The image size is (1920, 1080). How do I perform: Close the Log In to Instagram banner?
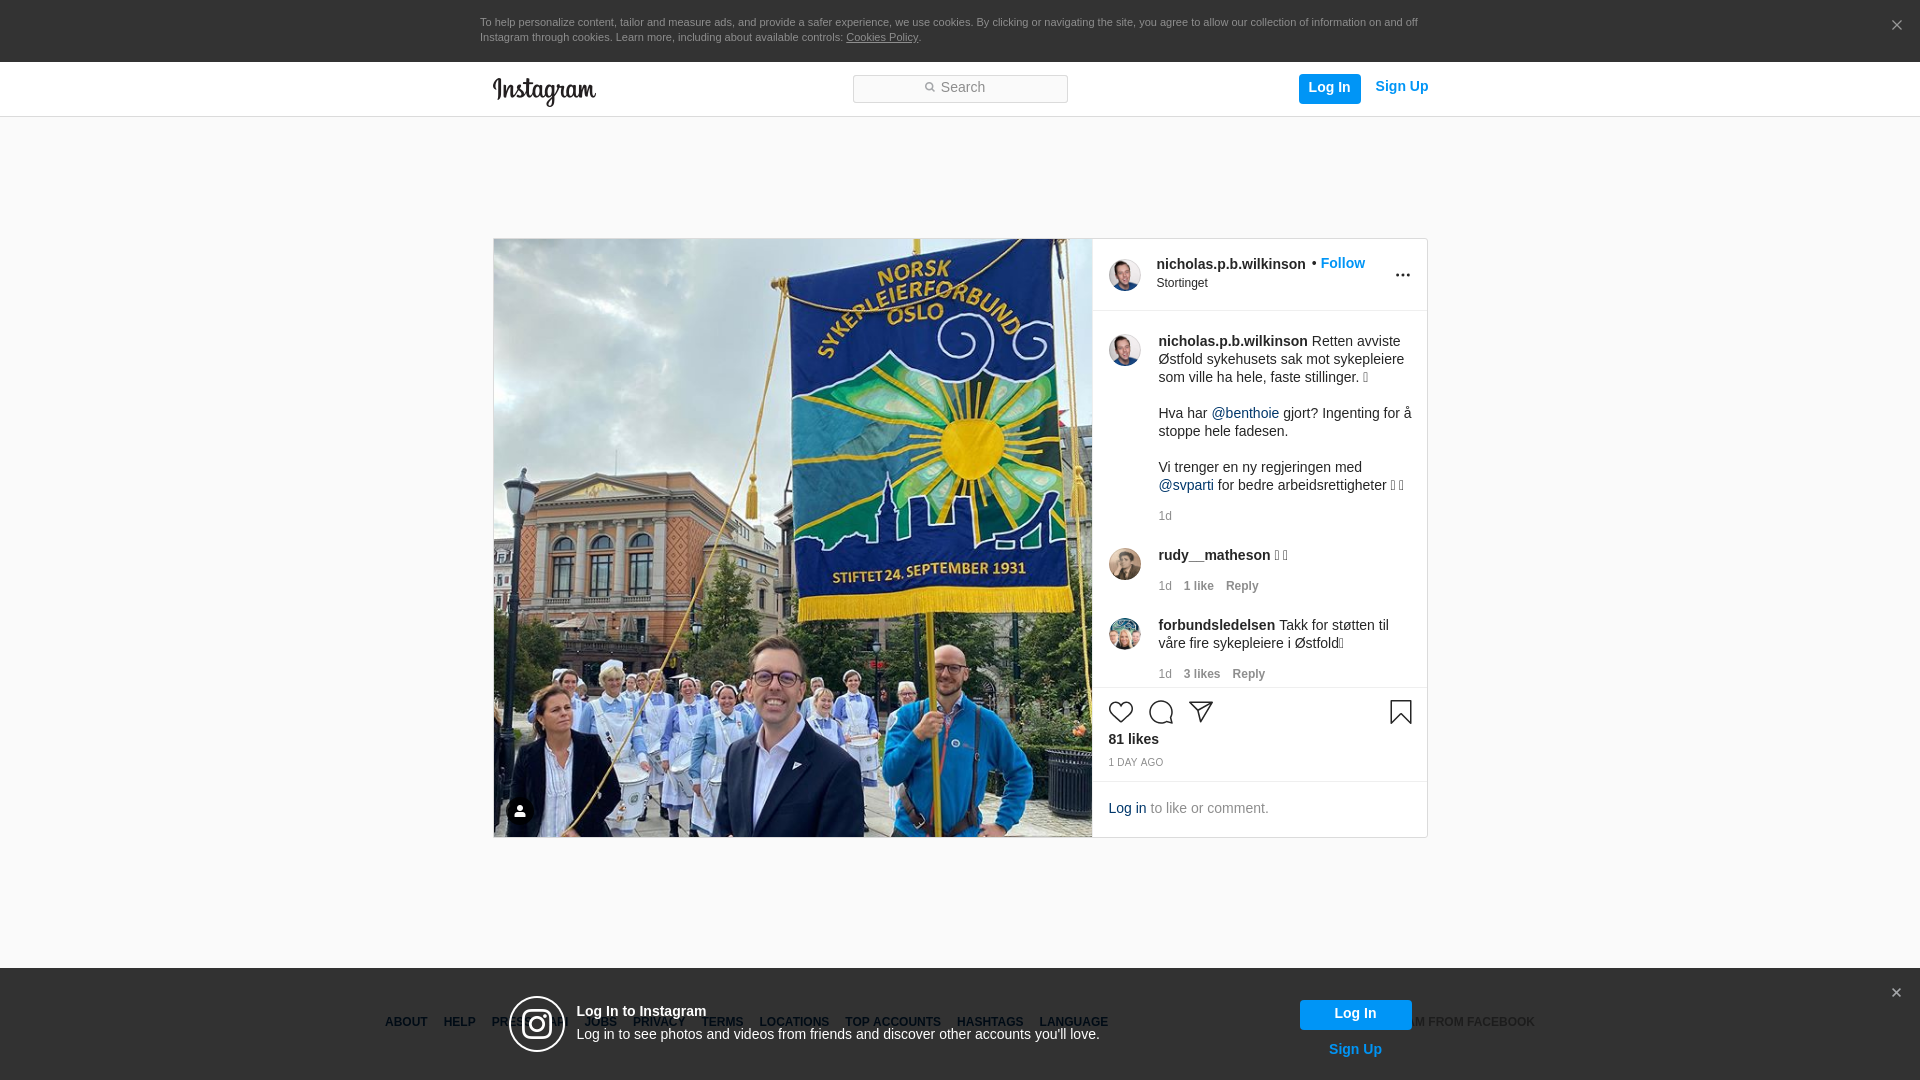coord(1896,993)
